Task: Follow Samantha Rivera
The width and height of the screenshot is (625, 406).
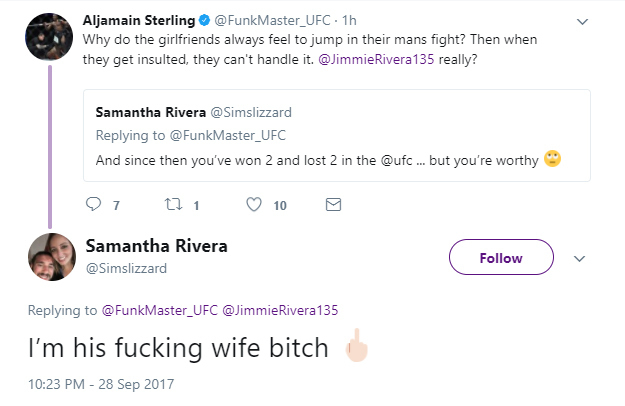Action: coord(501,258)
